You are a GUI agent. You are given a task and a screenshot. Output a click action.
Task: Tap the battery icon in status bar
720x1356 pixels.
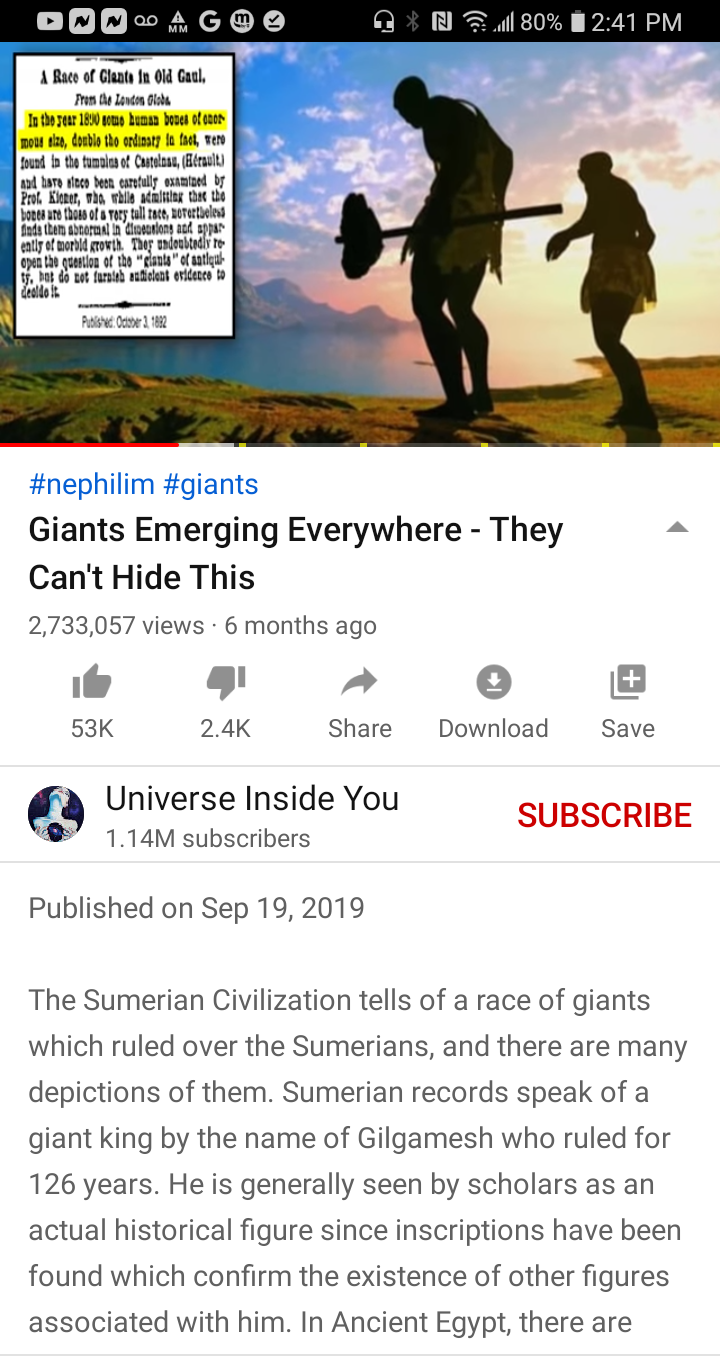click(575, 21)
